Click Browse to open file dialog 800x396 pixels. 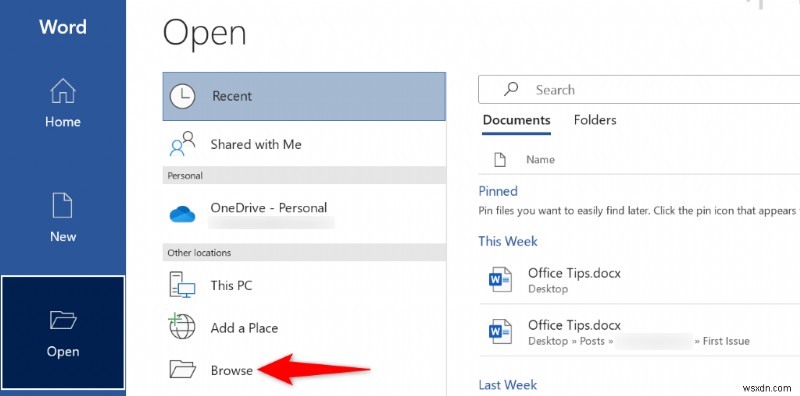[304, 369]
